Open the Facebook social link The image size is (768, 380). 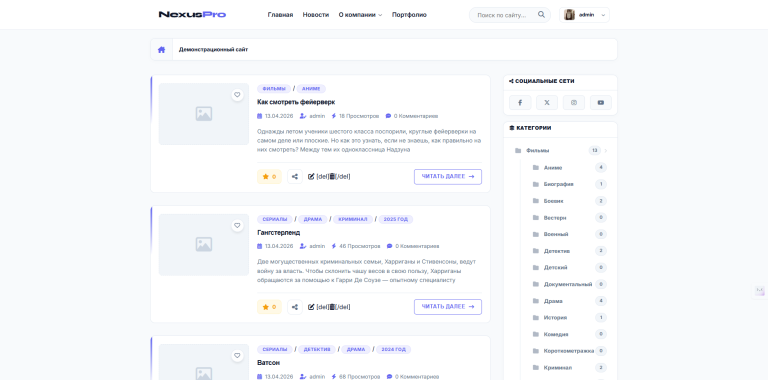point(520,103)
